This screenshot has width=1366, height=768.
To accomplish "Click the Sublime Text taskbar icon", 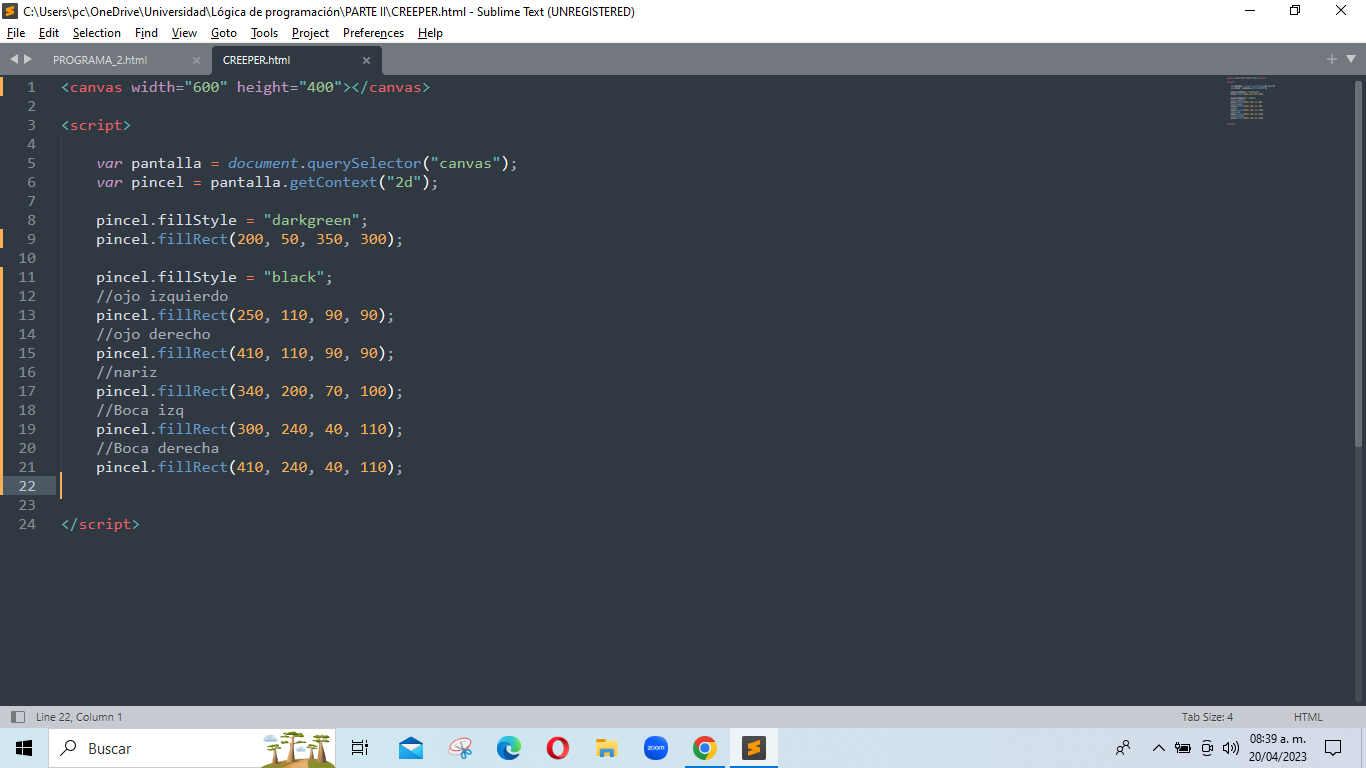I will click(x=754, y=748).
